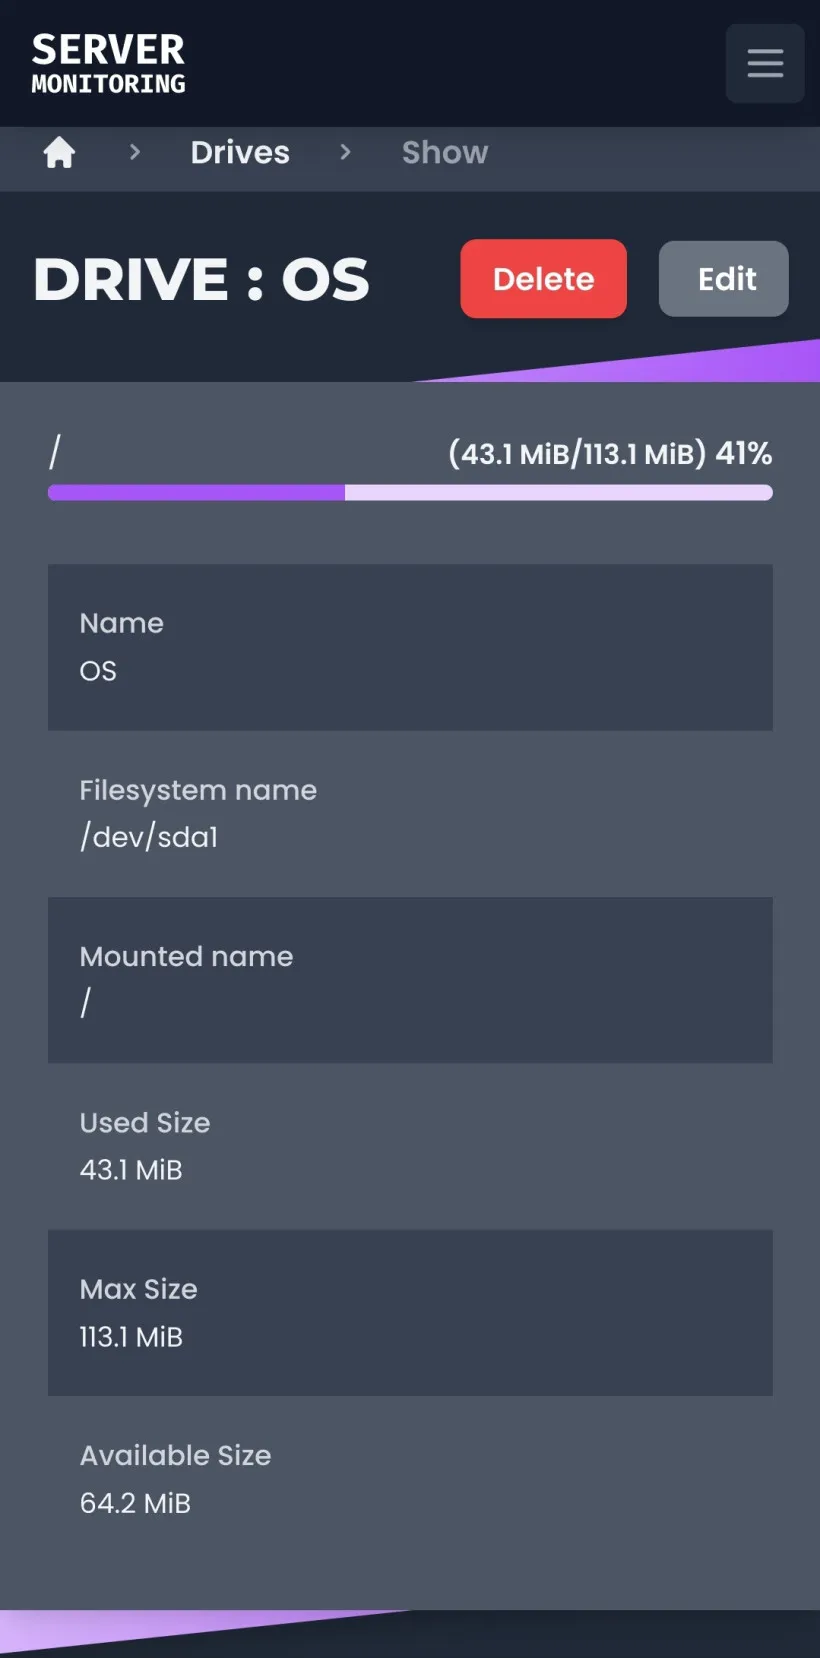
Task: Select the three-line menu button top right
Action: [x=764, y=63]
